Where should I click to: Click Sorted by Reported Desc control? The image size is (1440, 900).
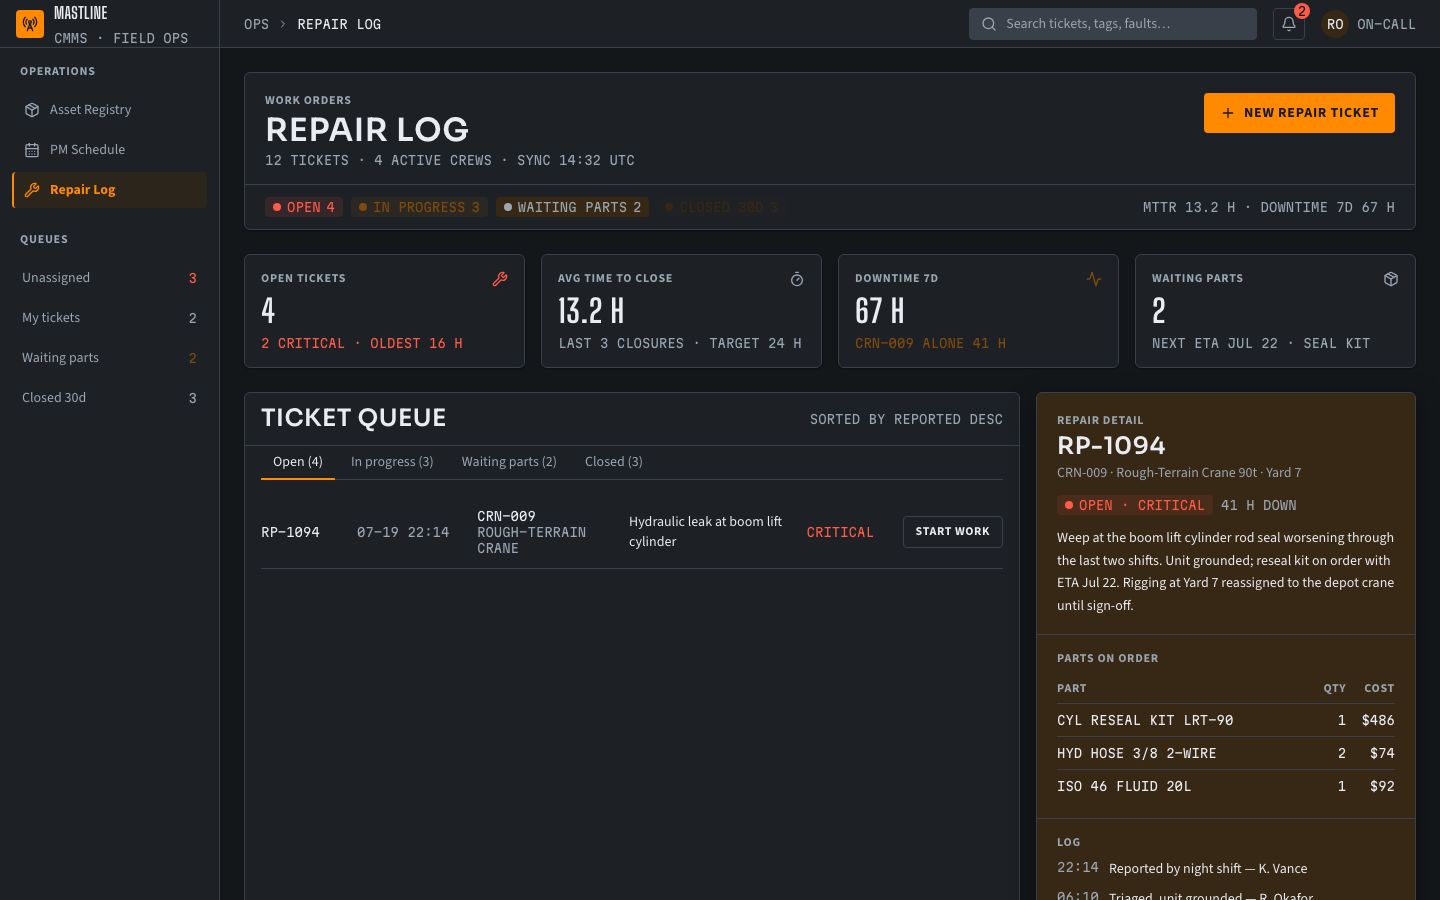point(906,419)
